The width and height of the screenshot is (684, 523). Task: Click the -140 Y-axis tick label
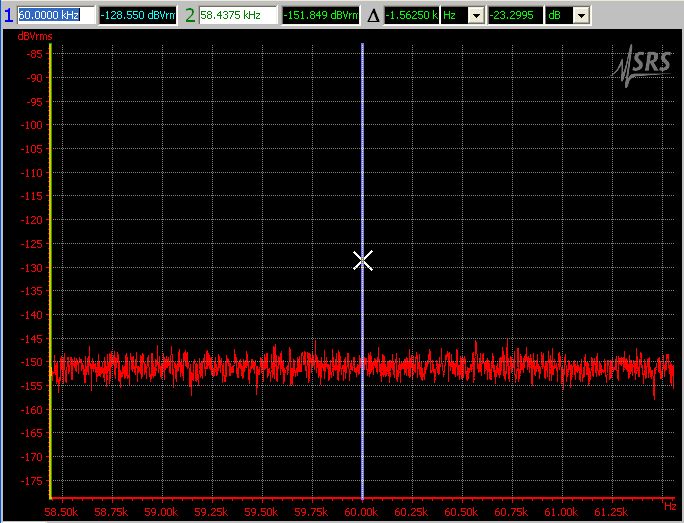[32, 314]
